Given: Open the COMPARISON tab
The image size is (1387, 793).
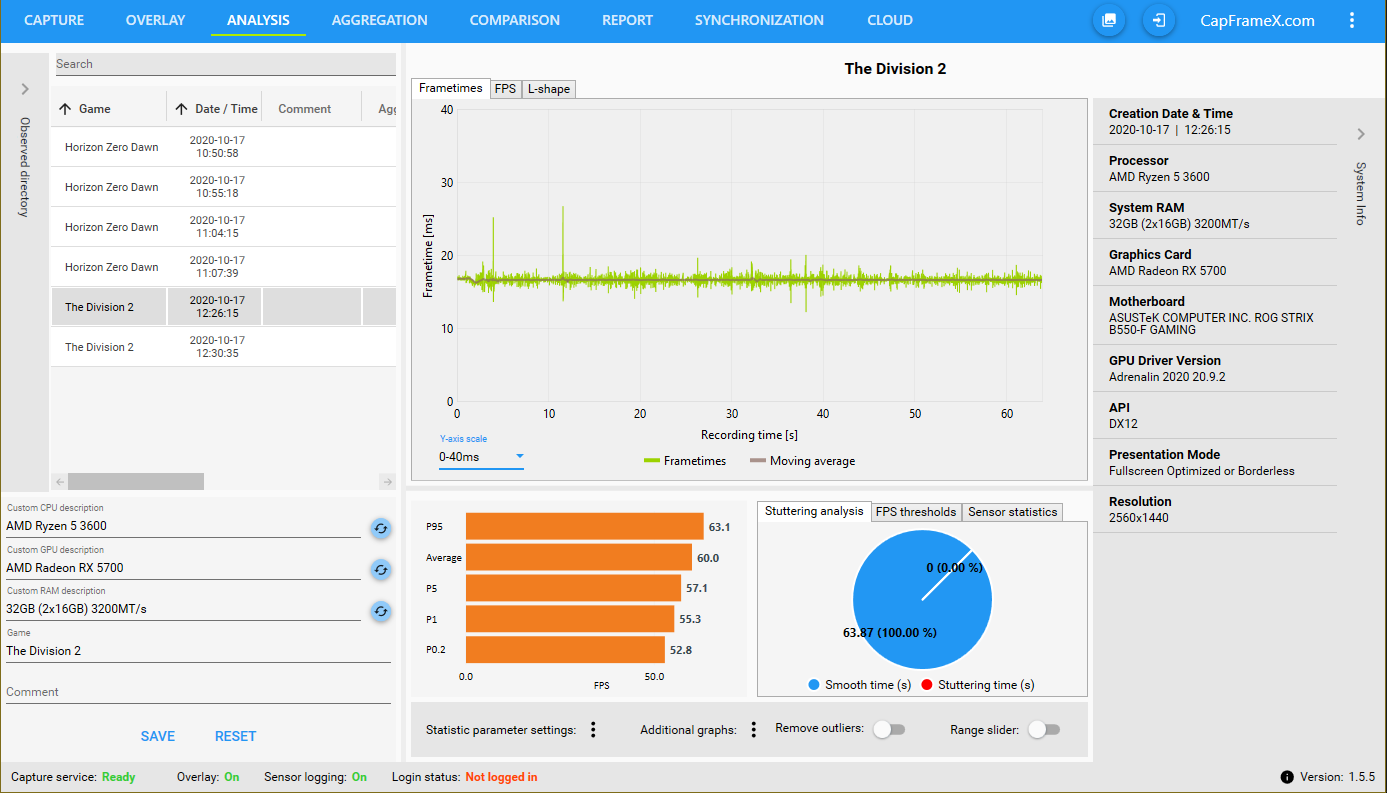Looking at the screenshot, I should 515,20.
